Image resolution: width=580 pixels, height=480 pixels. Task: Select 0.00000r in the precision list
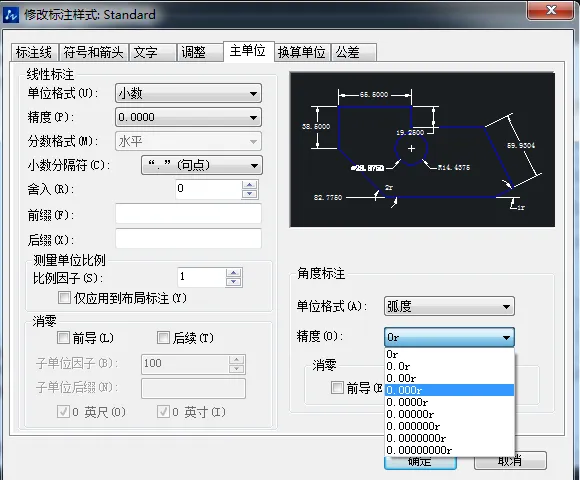pyautogui.click(x=449, y=414)
